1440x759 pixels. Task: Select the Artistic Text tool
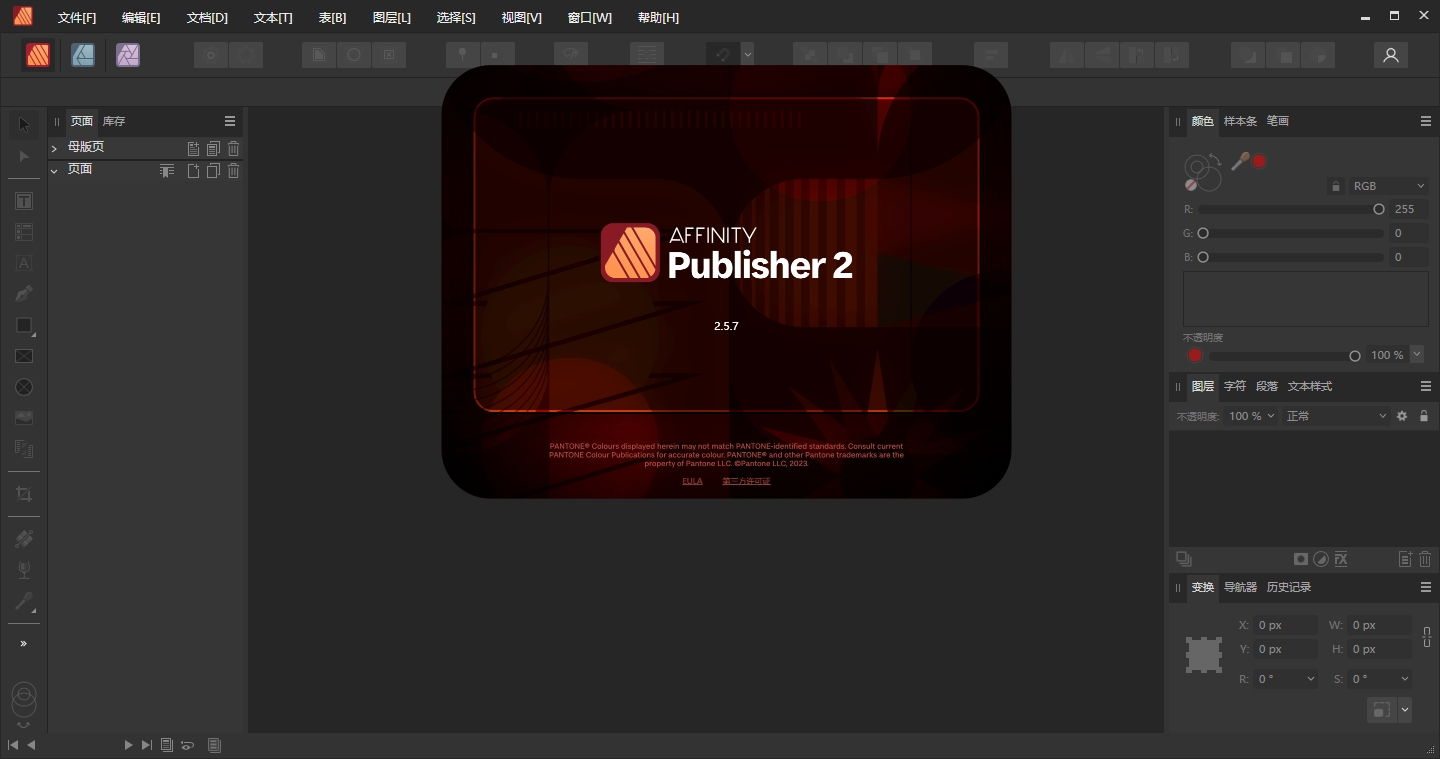(24, 263)
